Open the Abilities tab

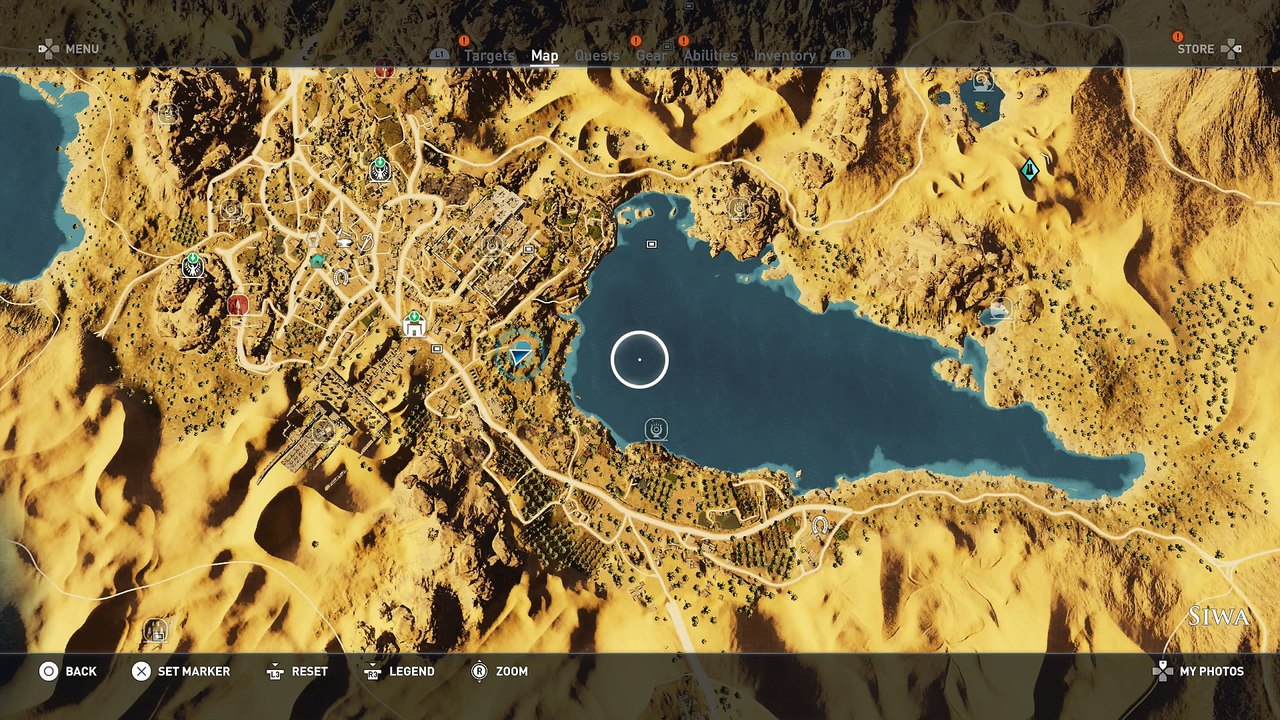(x=710, y=56)
